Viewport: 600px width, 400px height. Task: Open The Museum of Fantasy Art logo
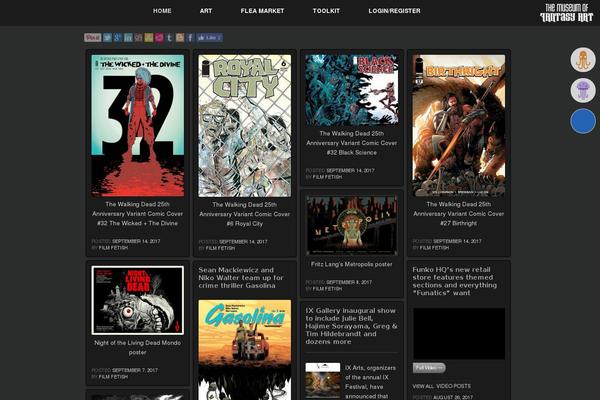(566, 13)
